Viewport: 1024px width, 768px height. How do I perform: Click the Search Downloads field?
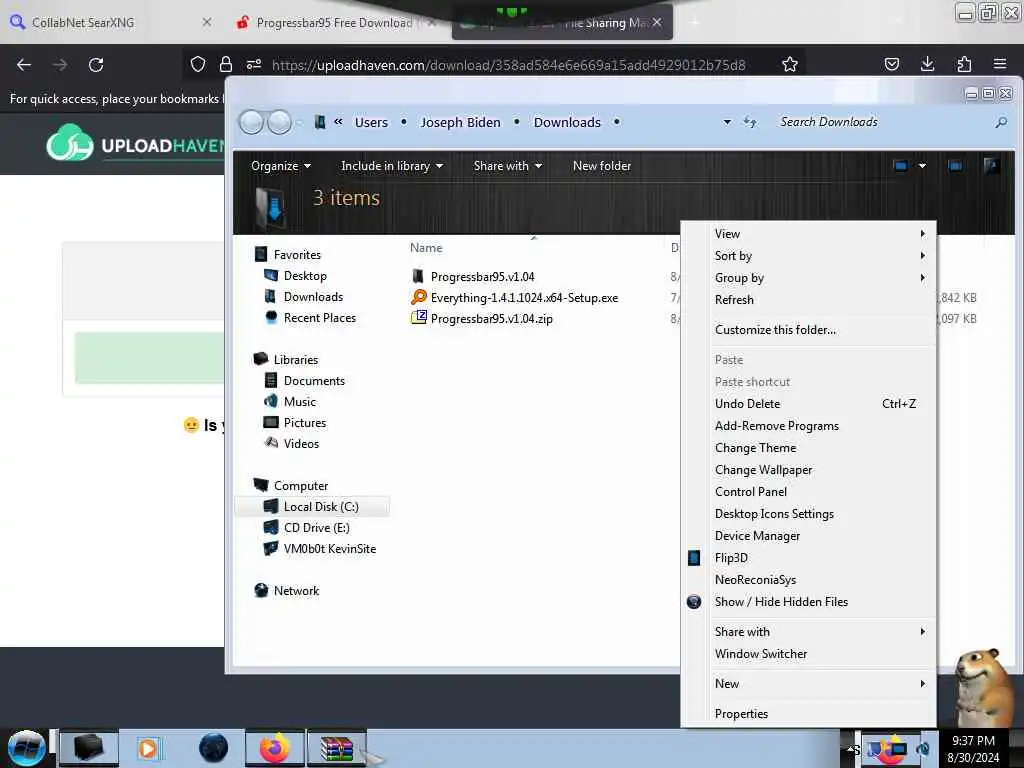(x=882, y=122)
